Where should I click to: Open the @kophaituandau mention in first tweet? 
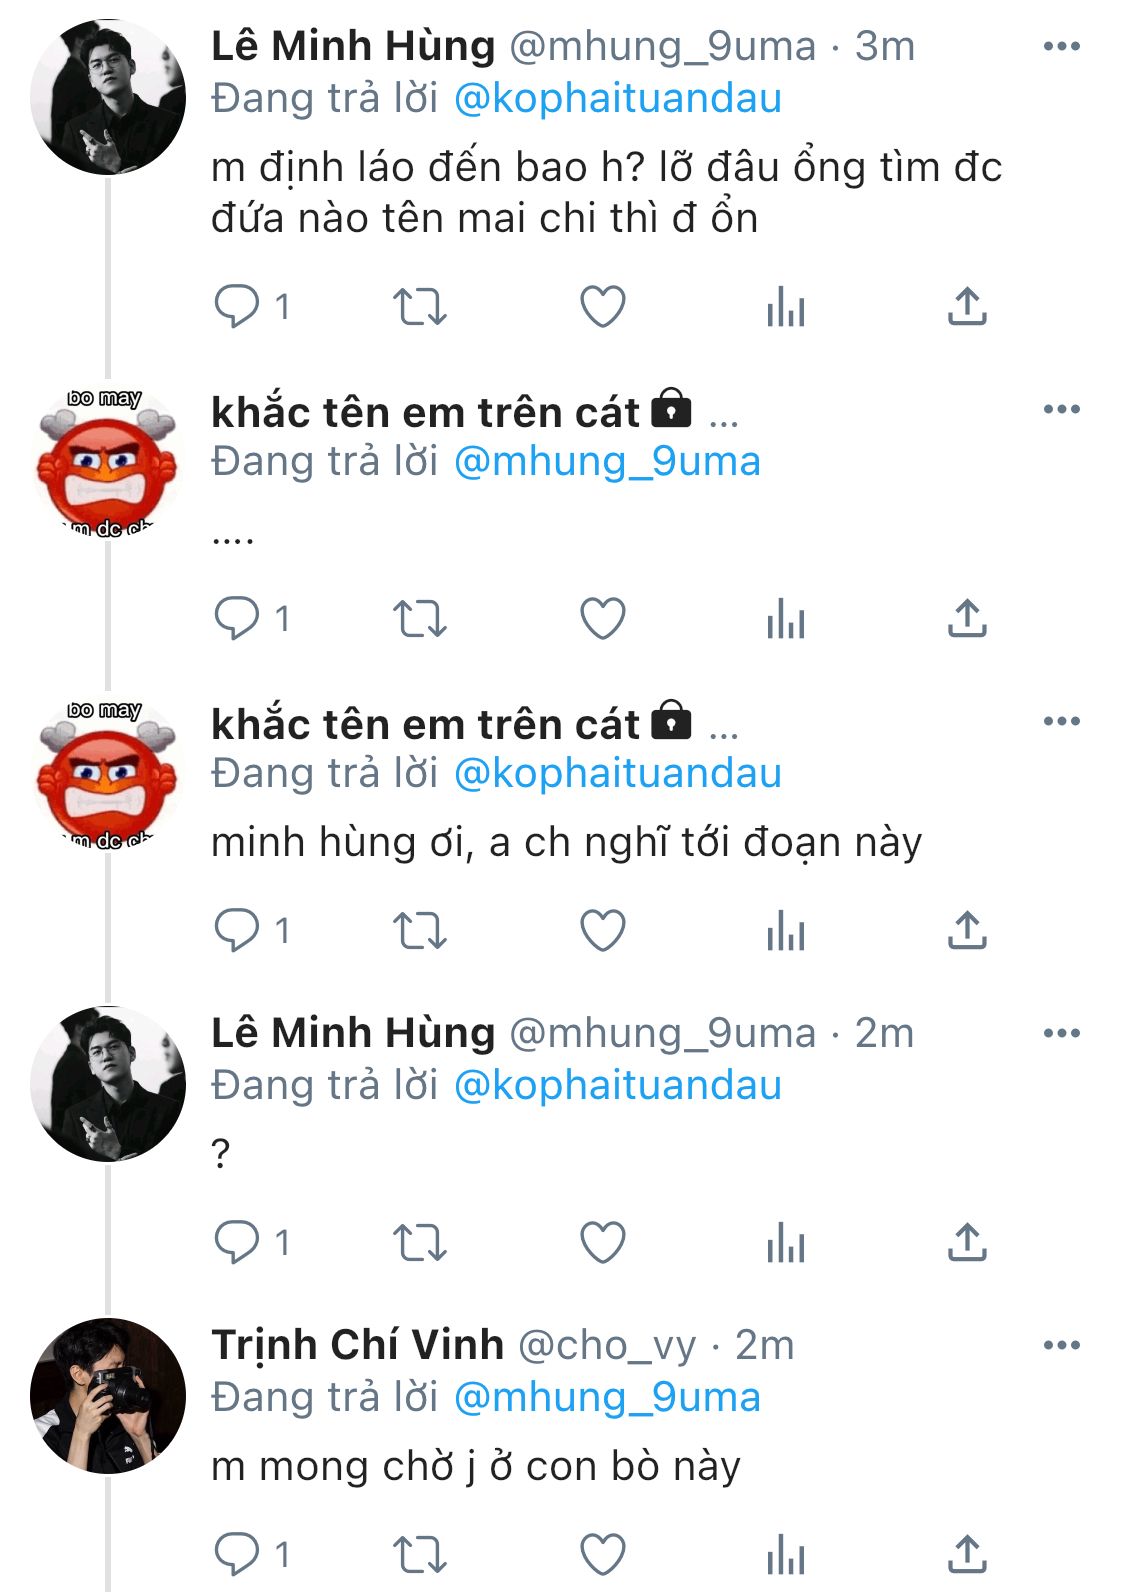[617, 98]
